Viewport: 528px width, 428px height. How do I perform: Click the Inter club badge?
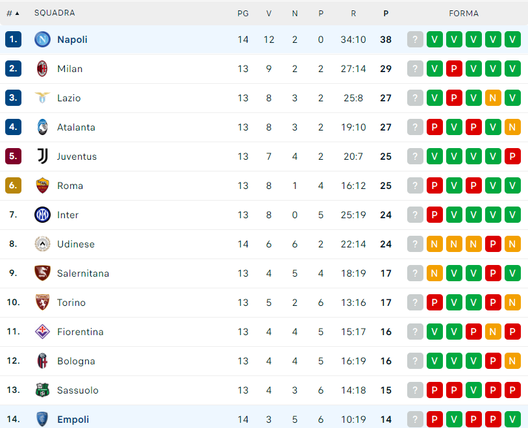[x=42, y=215]
